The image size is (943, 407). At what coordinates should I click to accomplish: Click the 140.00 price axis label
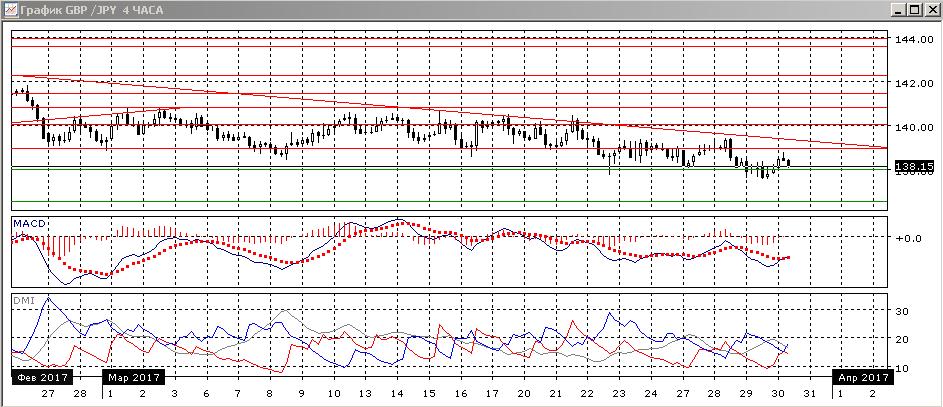[x=915, y=127]
